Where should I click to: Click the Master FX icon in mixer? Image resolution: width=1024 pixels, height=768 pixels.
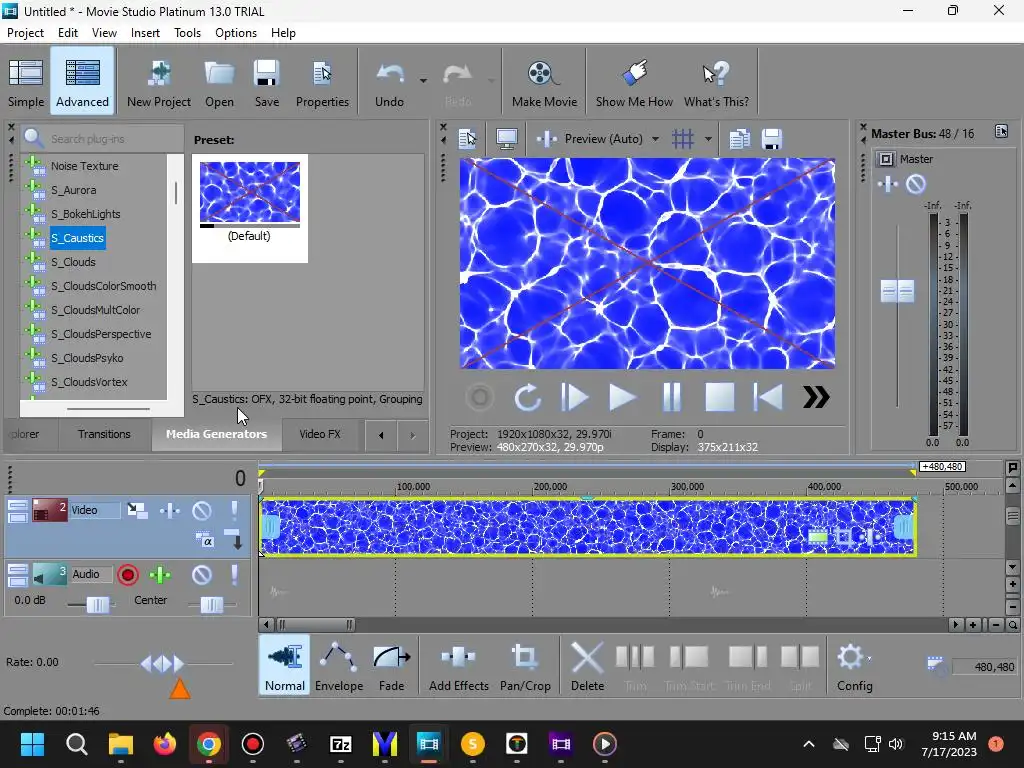click(x=888, y=184)
